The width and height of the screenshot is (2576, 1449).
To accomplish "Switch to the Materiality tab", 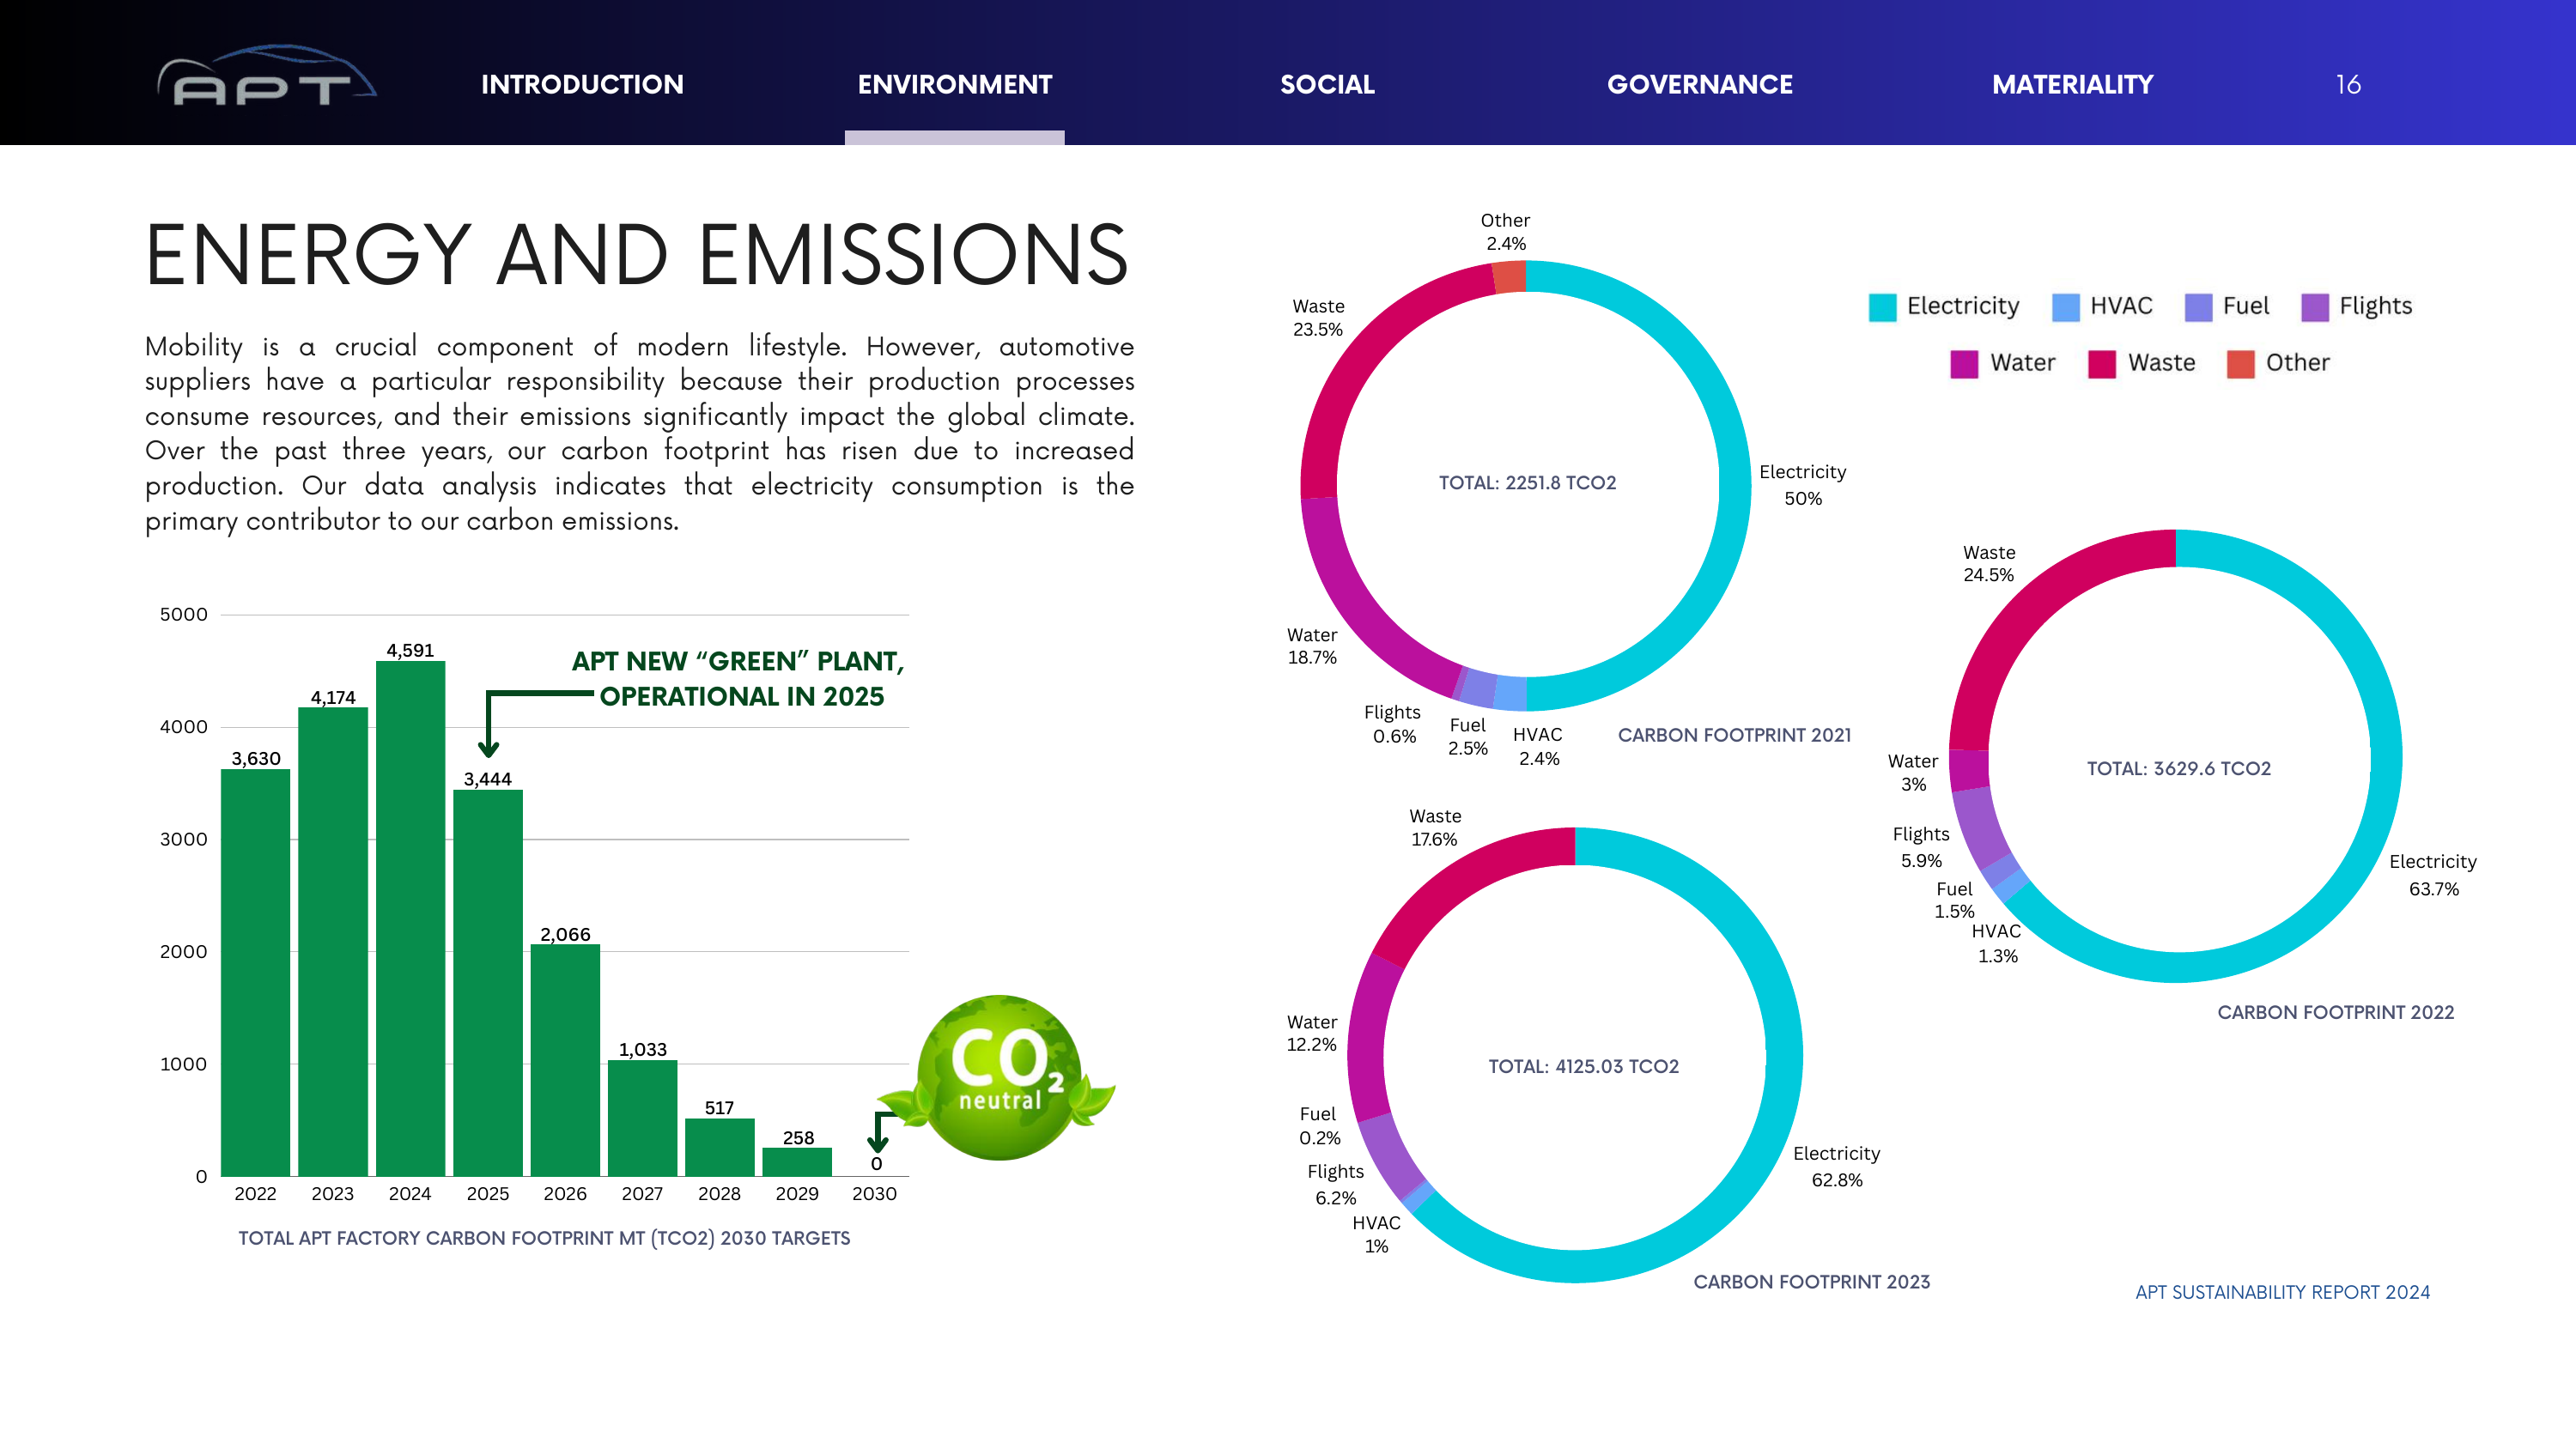I will 2072,84.
